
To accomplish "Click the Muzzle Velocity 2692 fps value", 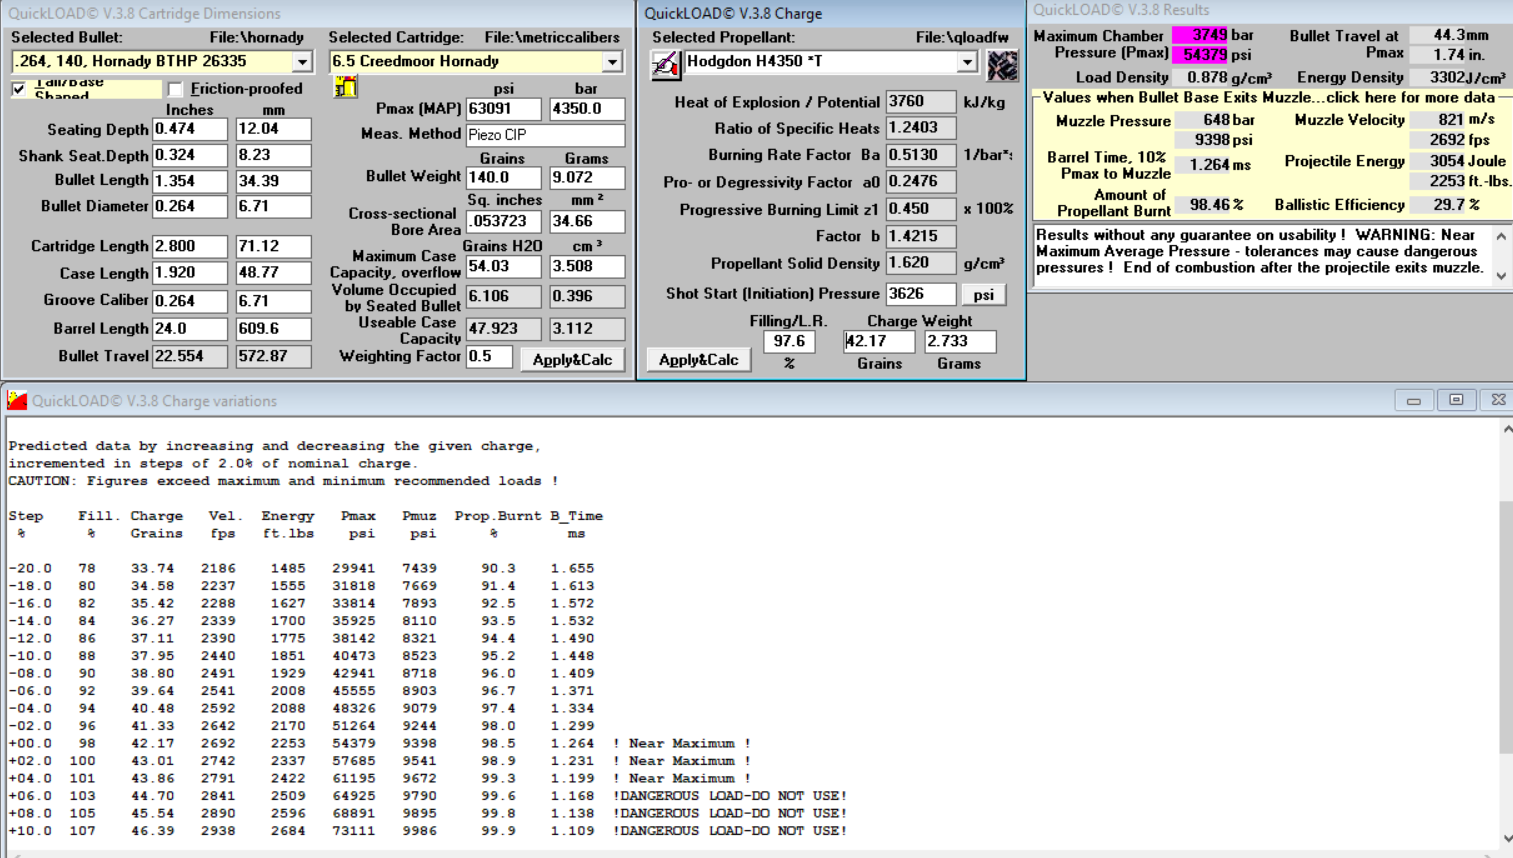I will coord(1437,140).
